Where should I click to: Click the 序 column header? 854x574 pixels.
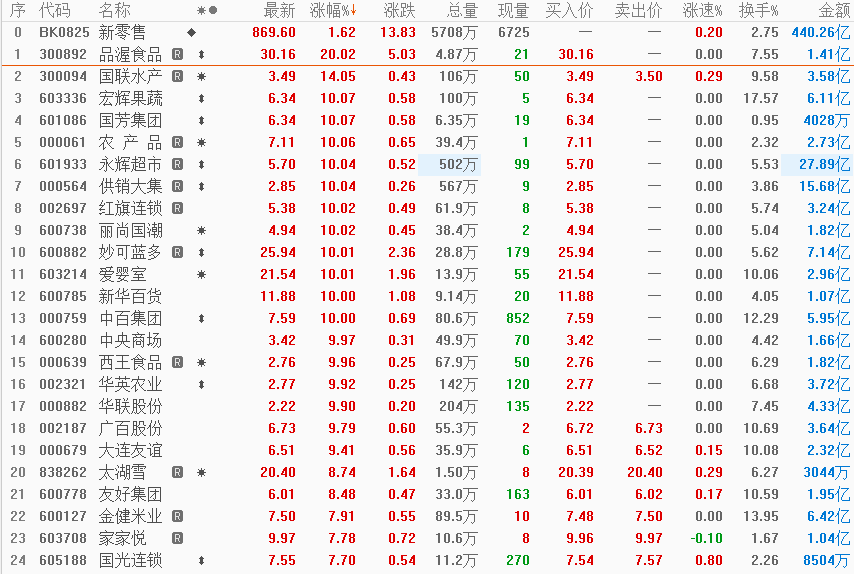[x=17, y=10]
